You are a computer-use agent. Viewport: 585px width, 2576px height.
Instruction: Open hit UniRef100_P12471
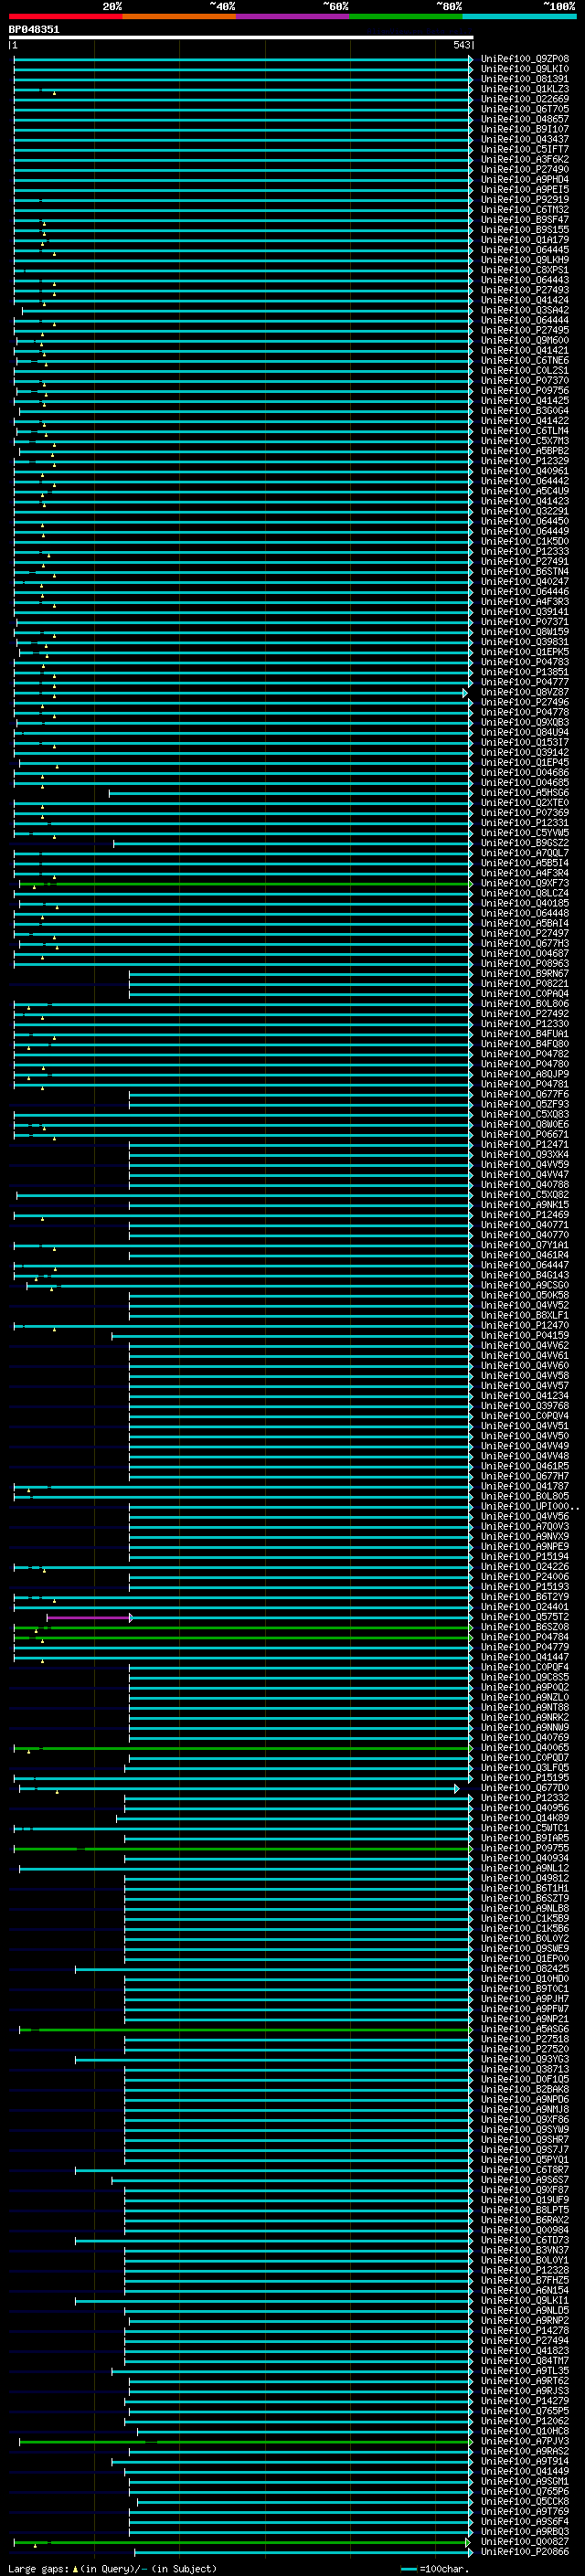524,1145
